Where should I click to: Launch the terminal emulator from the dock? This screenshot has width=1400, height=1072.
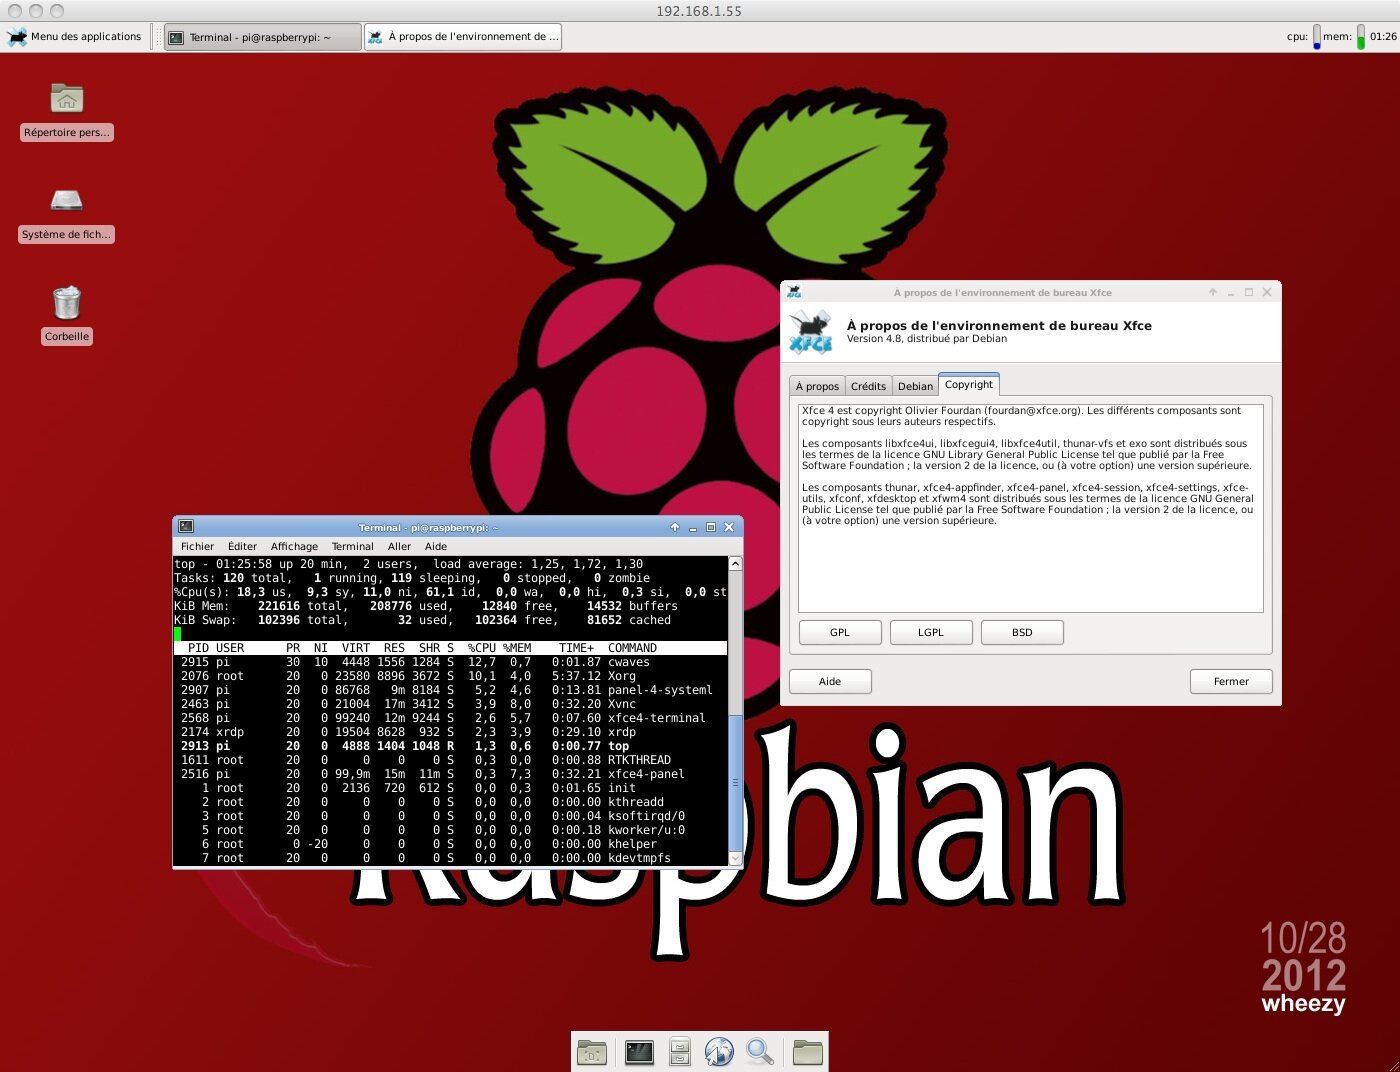click(x=639, y=1052)
